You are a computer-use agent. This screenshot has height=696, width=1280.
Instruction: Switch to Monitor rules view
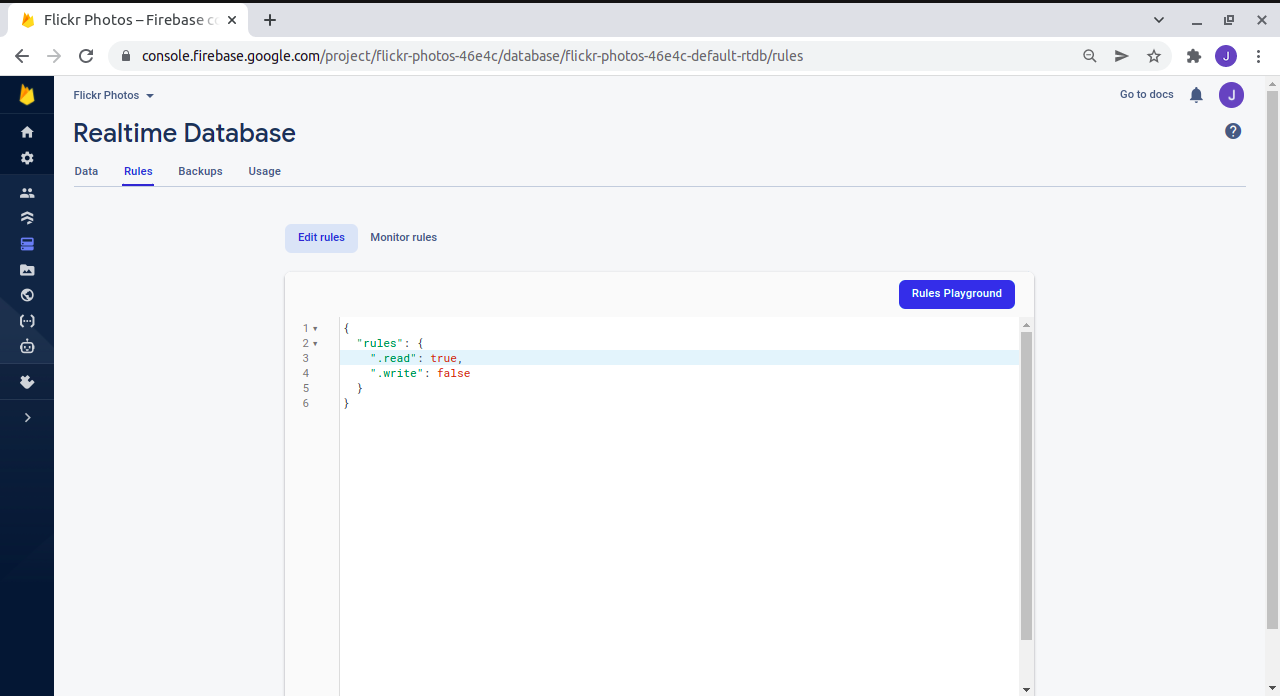pyautogui.click(x=403, y=238)
